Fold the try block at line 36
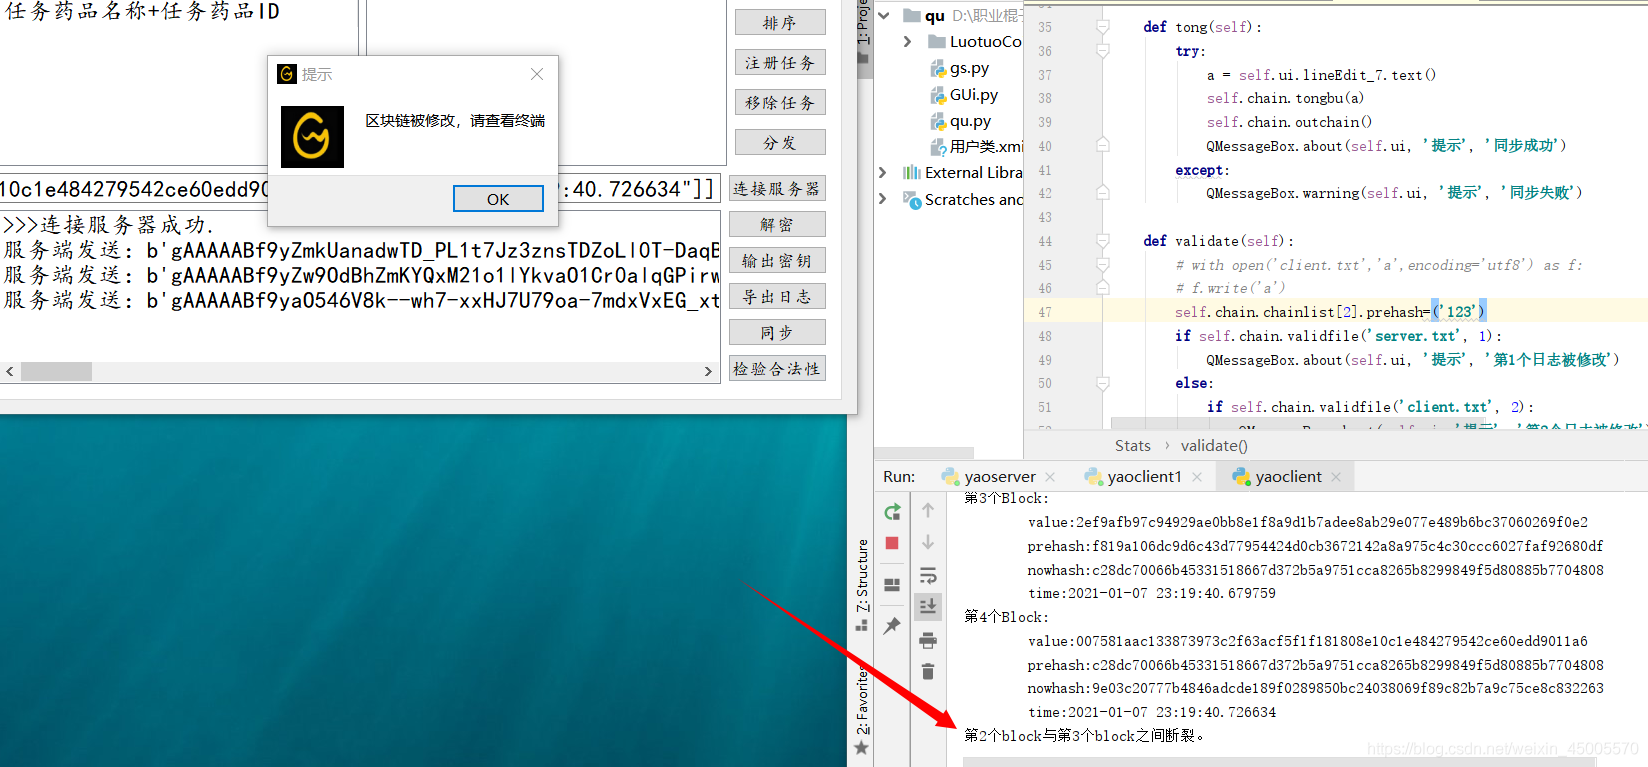The width and height of the screenshot is (1648, 767). (x=1102, y=51)
